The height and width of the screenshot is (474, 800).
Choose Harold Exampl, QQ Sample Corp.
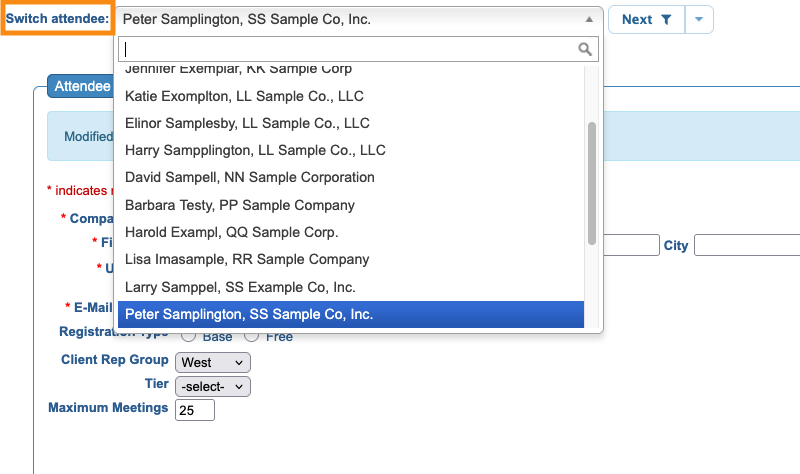coord(232,232)
